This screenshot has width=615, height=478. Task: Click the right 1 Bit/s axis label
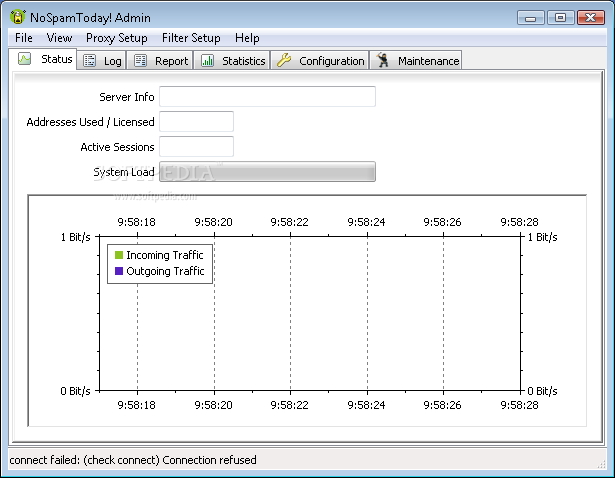[x=542, y=237]
